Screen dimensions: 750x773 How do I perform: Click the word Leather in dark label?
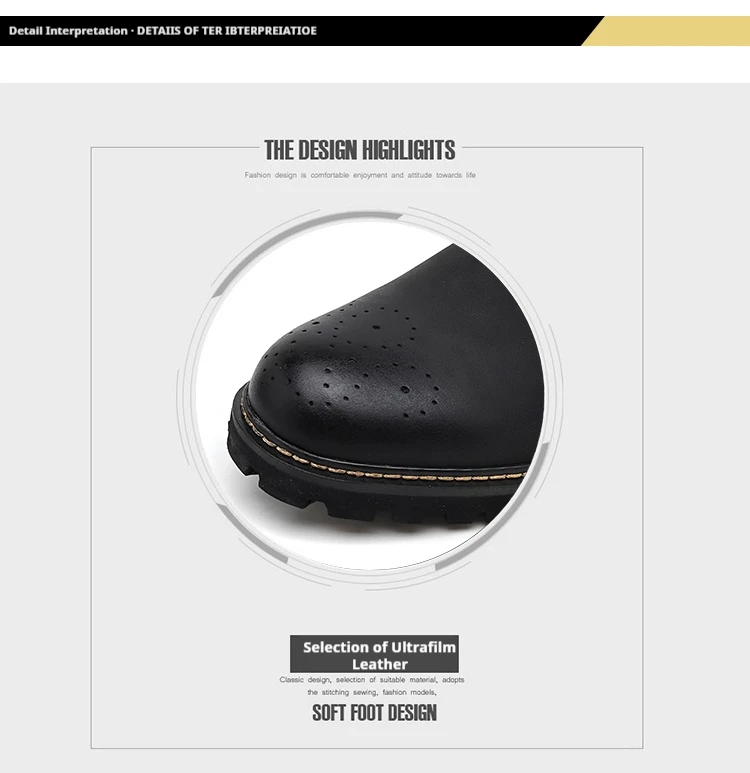coord(380,664)
